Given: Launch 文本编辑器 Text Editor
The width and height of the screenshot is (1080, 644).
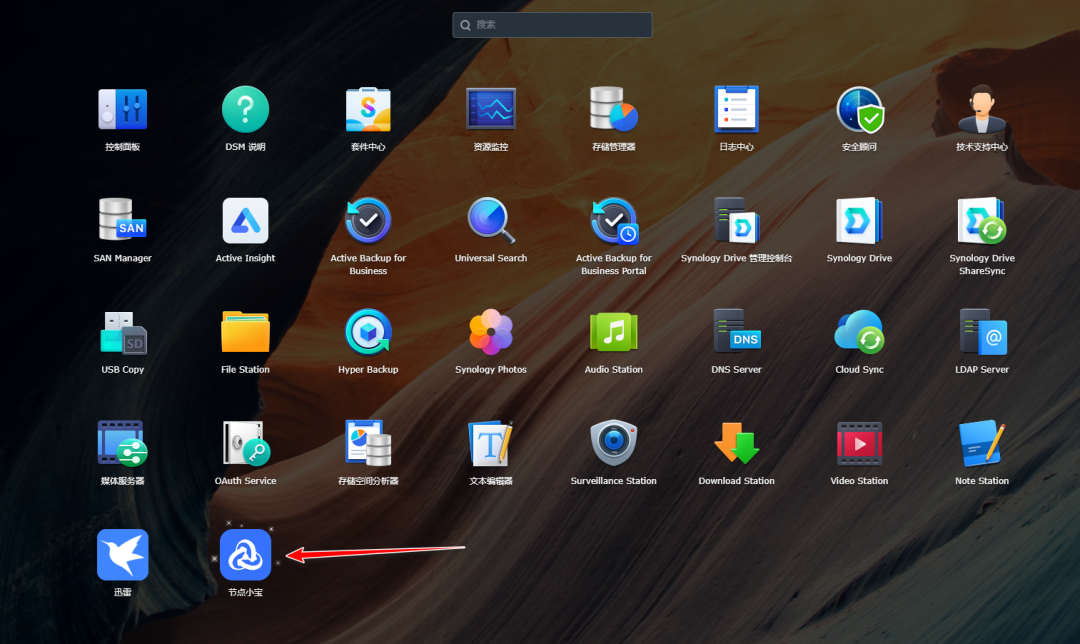Looking at the screenshot, I should [490, 444].
